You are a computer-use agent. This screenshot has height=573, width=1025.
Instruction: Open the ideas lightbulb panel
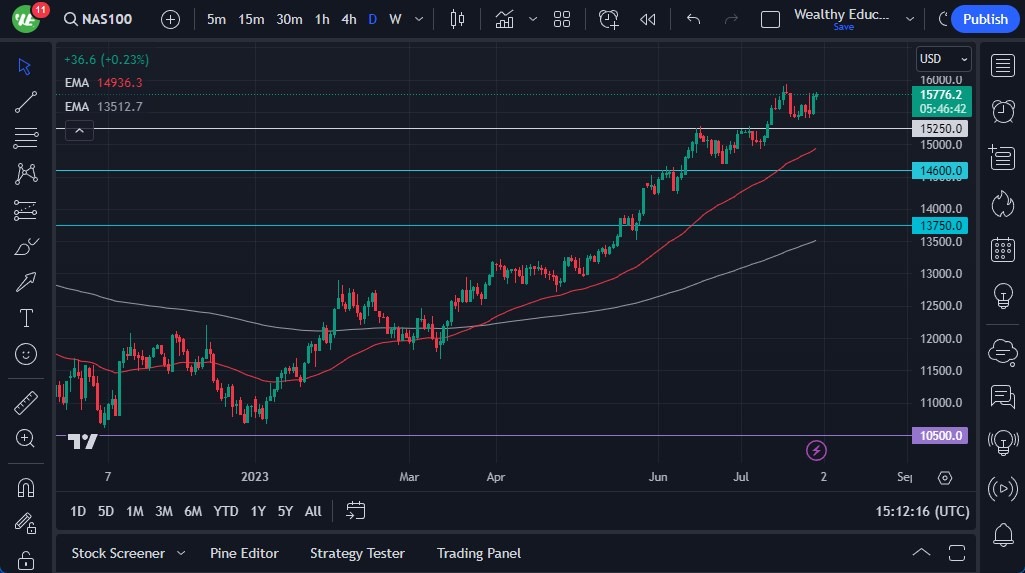coord(1002,296)
